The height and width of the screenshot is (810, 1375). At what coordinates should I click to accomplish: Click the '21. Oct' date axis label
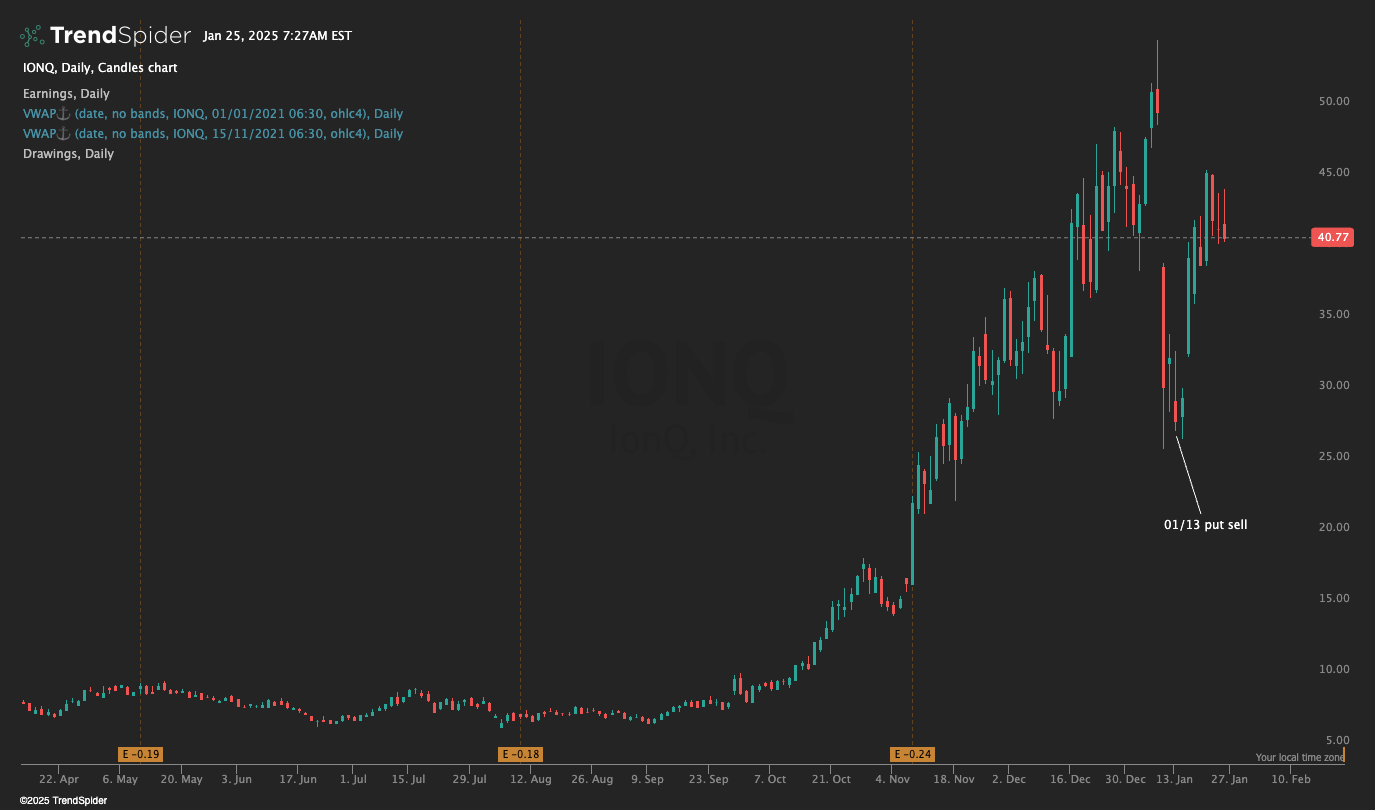click(x=831, y=779)
